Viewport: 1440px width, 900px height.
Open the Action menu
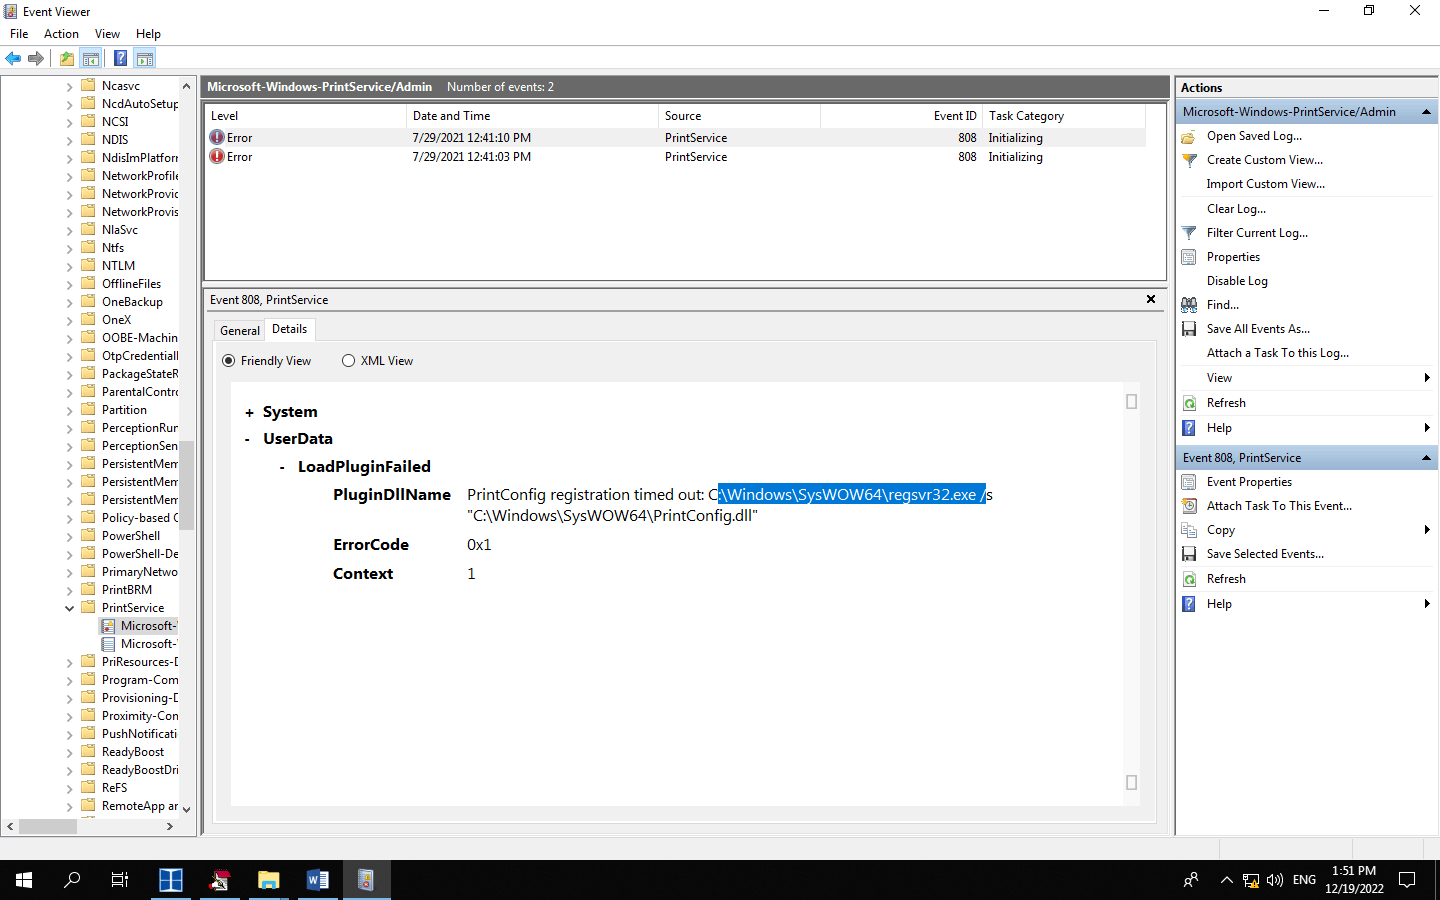tap(61, 34)
